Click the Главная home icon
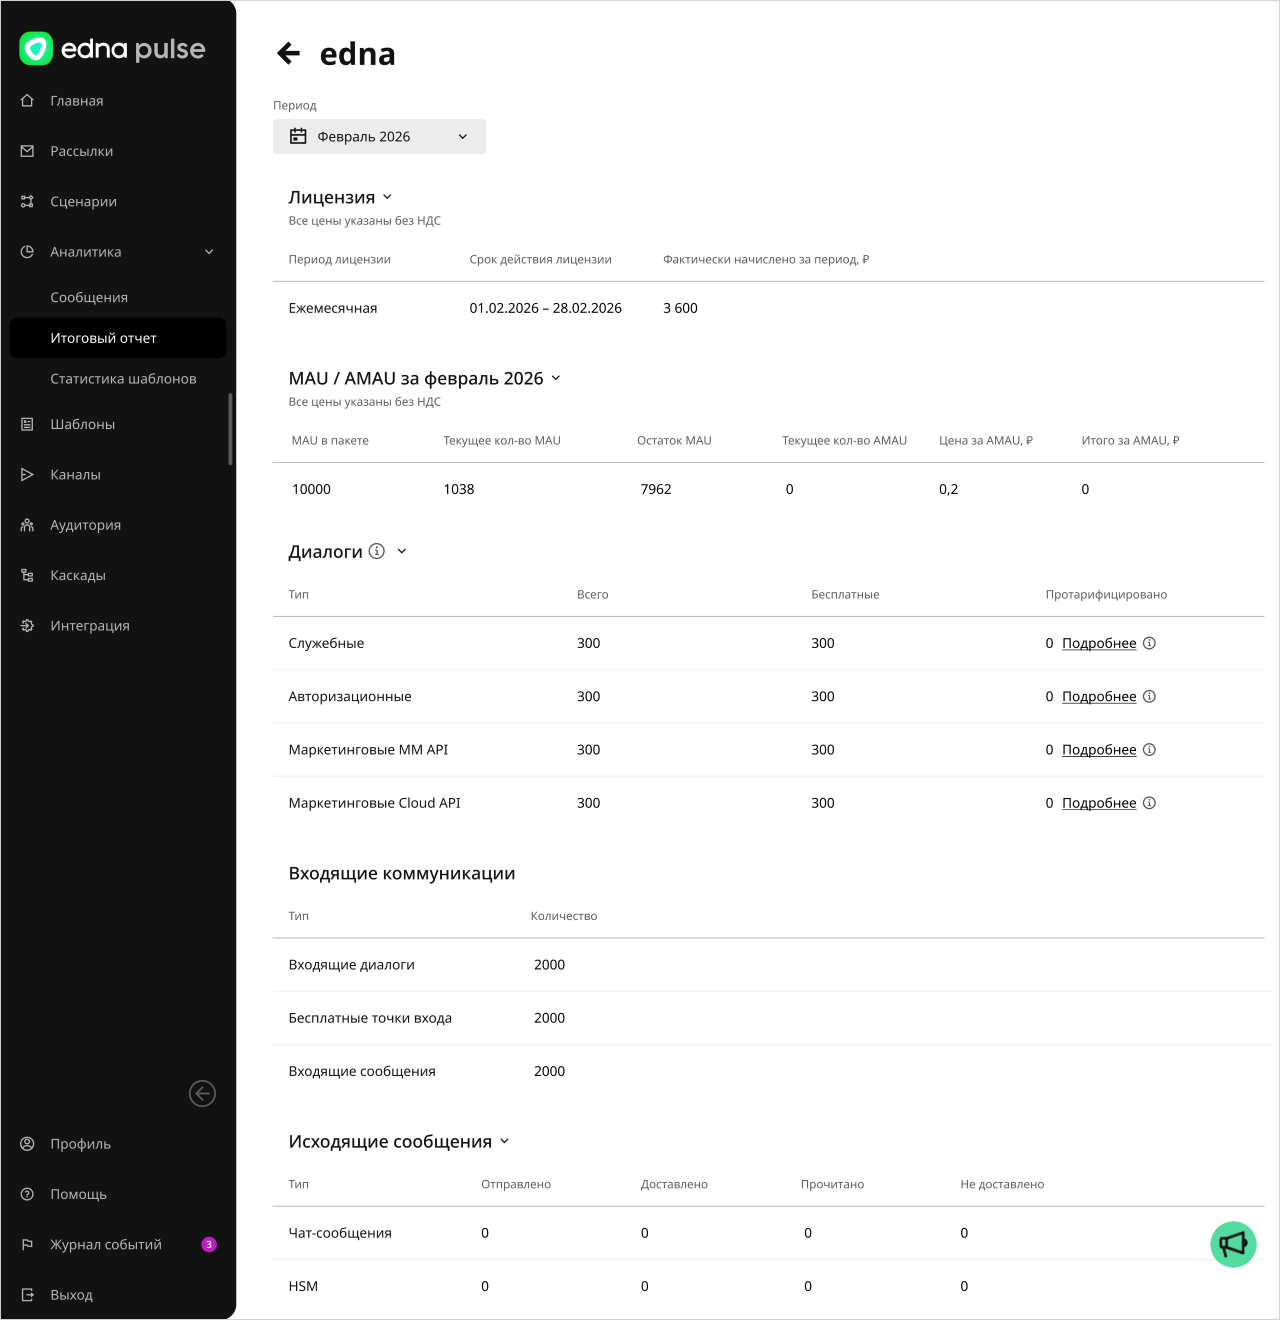 [28, 101]
